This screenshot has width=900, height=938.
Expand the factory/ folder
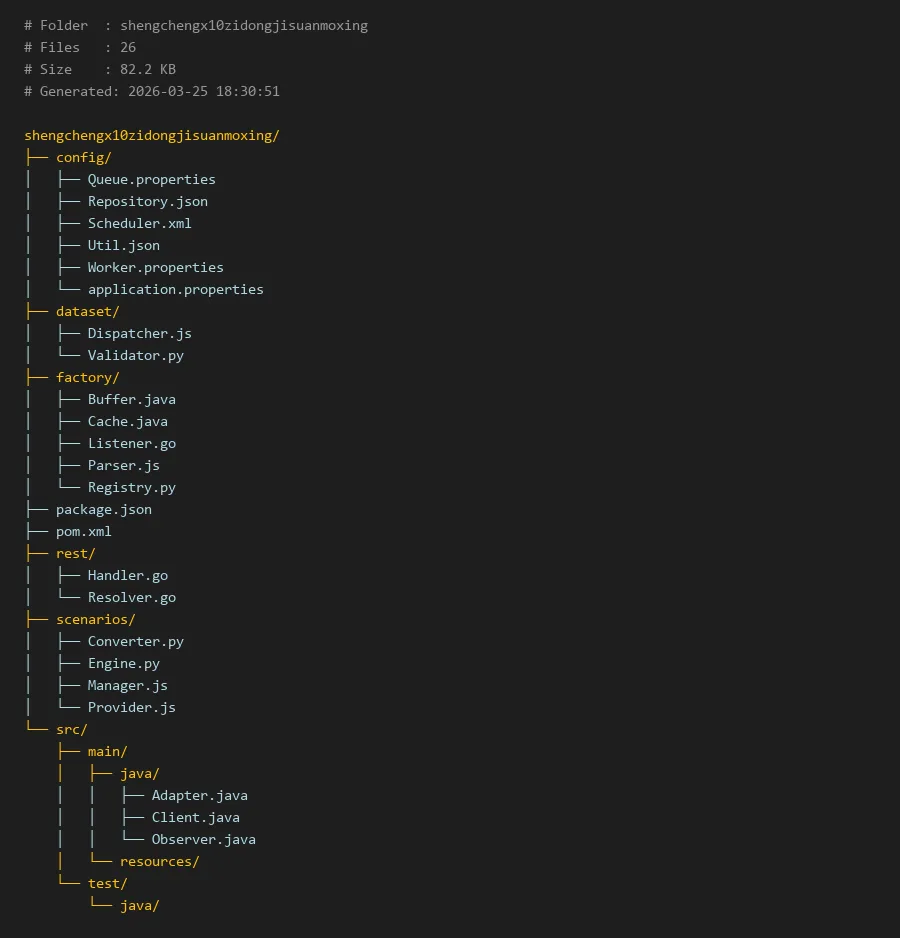pos(87,377)
